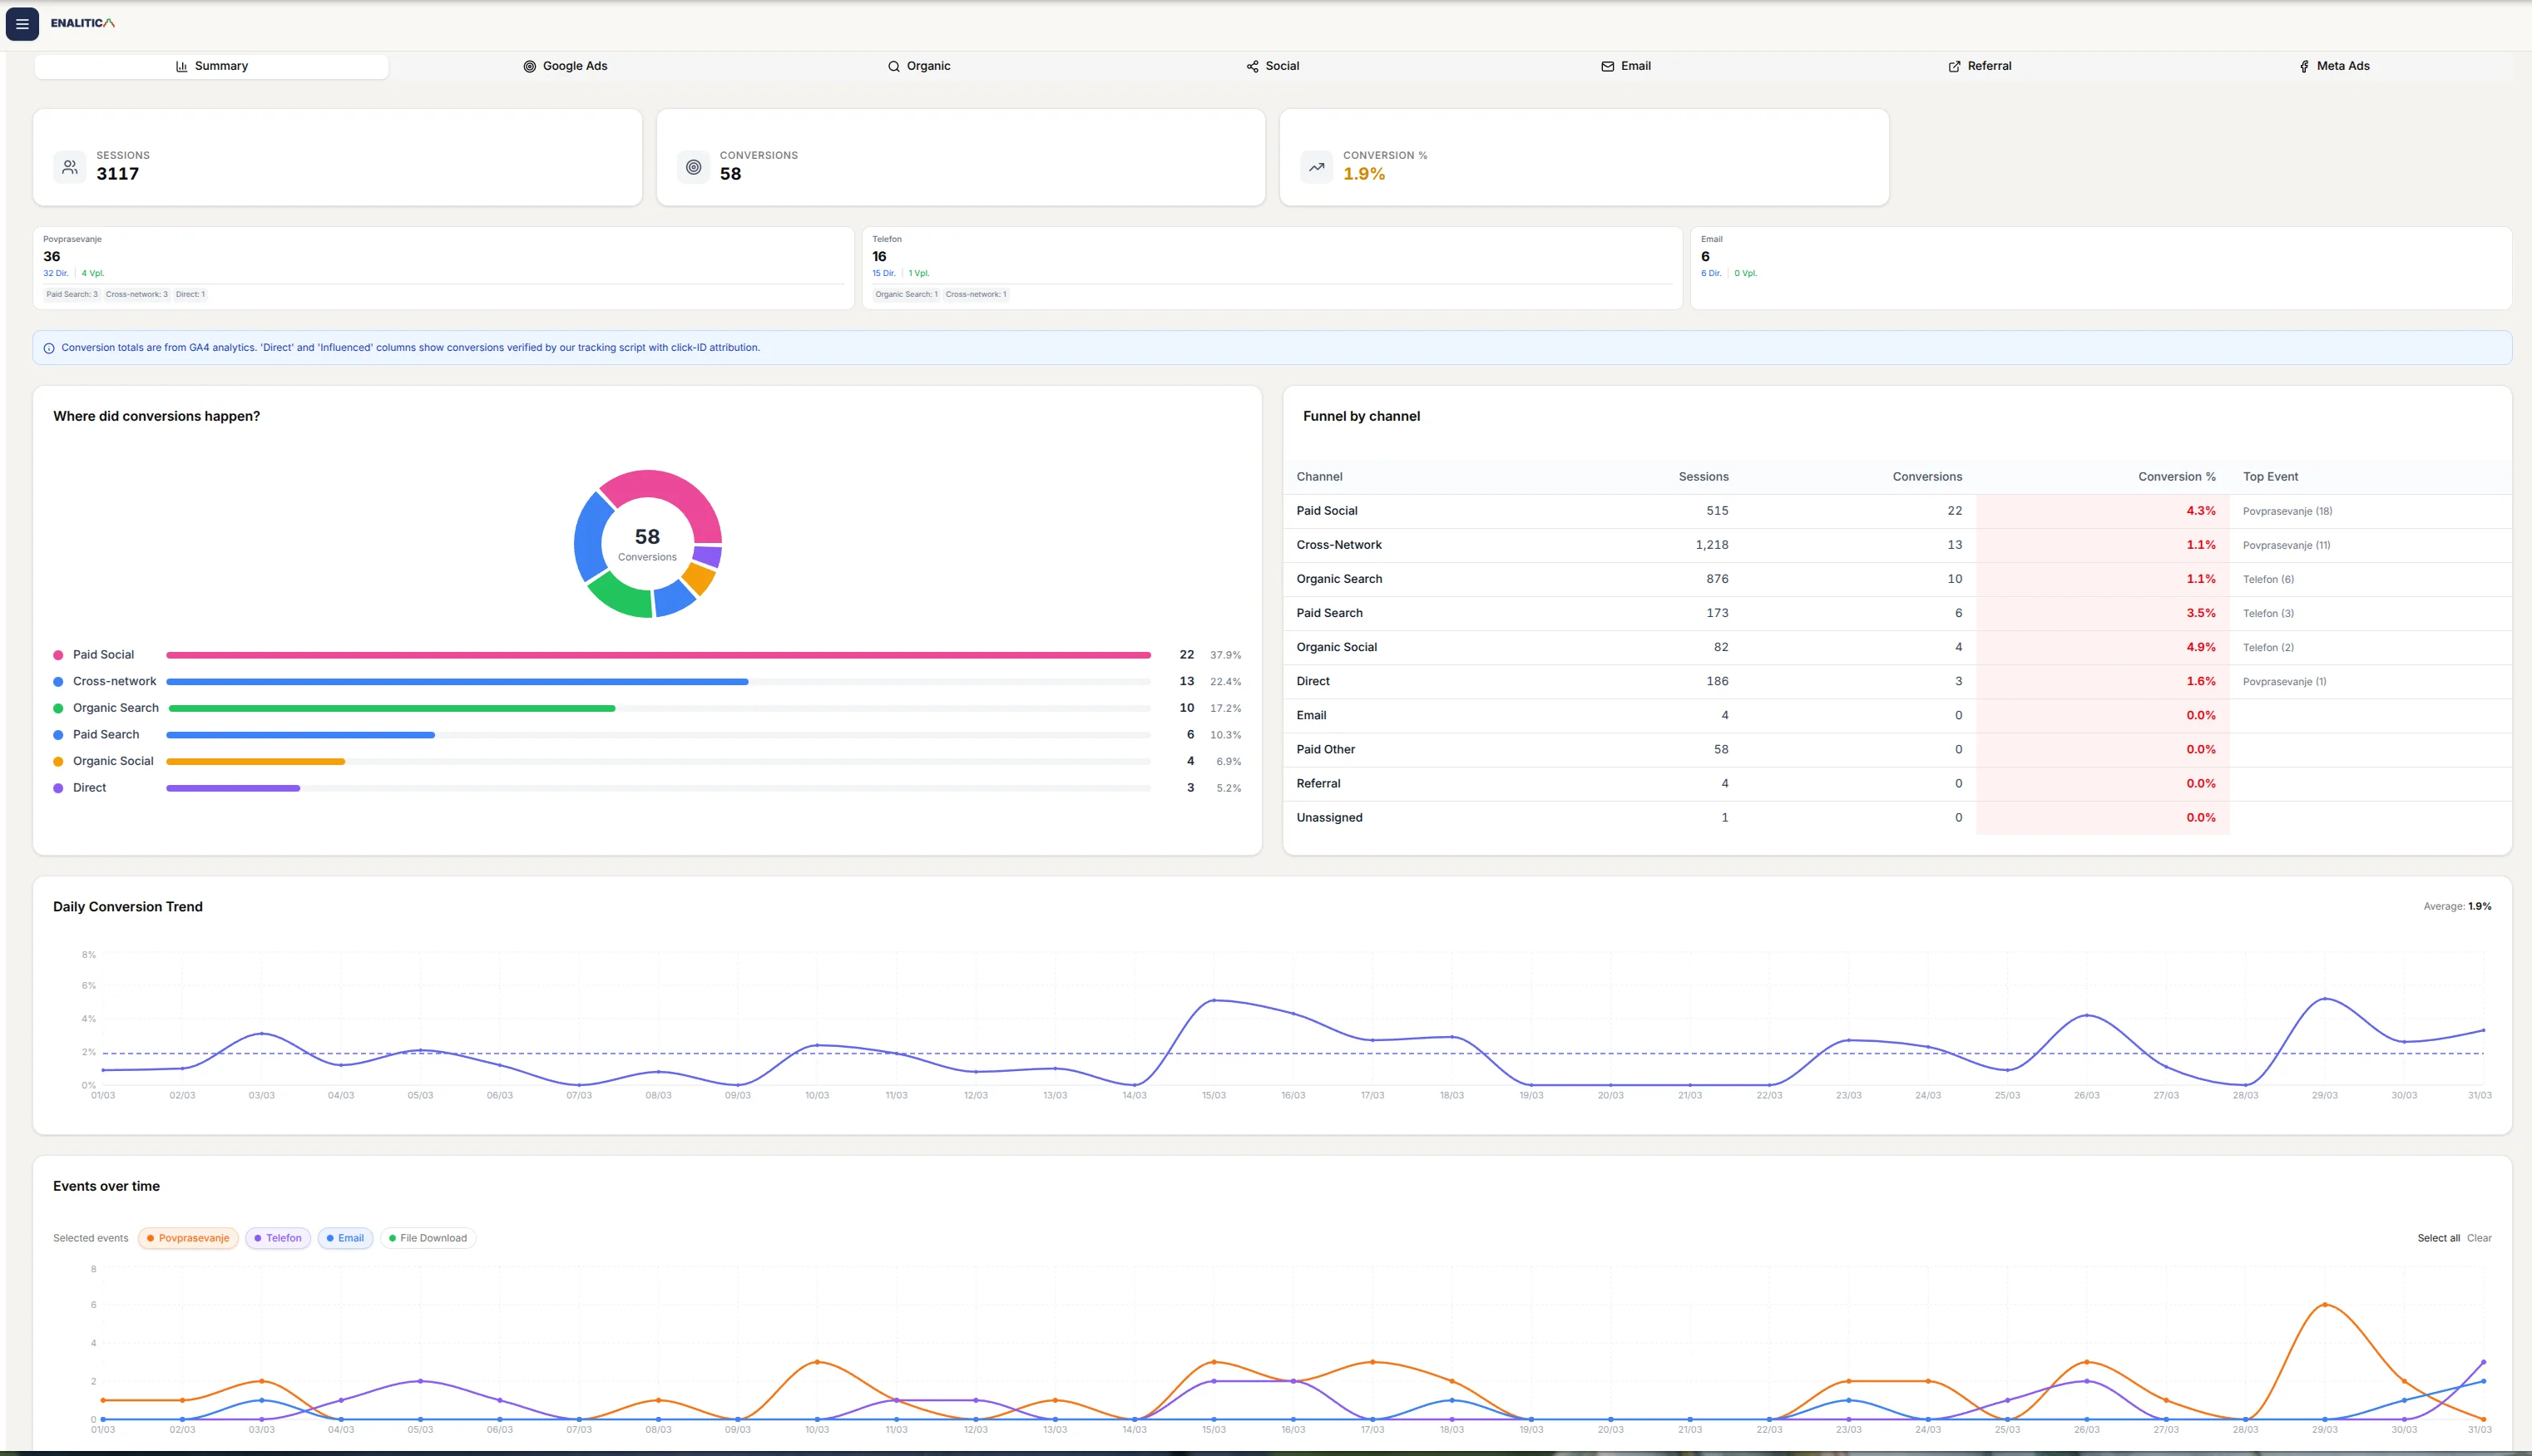The height and width of the screenshot is (1456, 2532).
Task: Click the Email envelope icon
Action: (x=1605, y=65)
